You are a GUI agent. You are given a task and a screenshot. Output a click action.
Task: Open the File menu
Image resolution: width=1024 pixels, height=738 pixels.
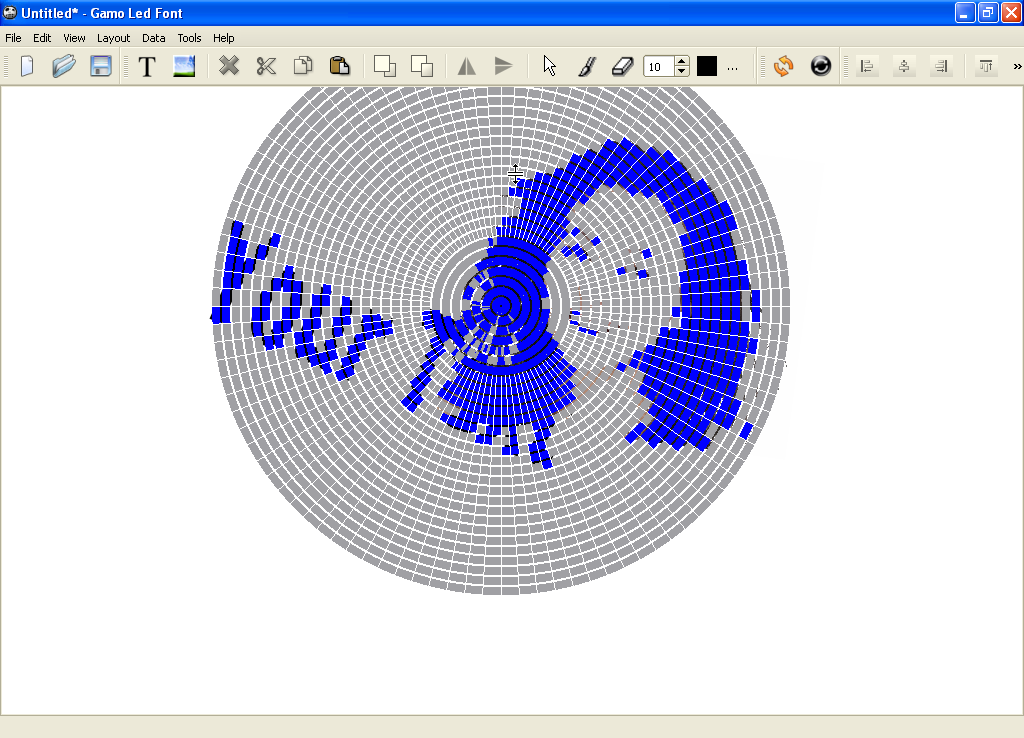coord(13,38)
